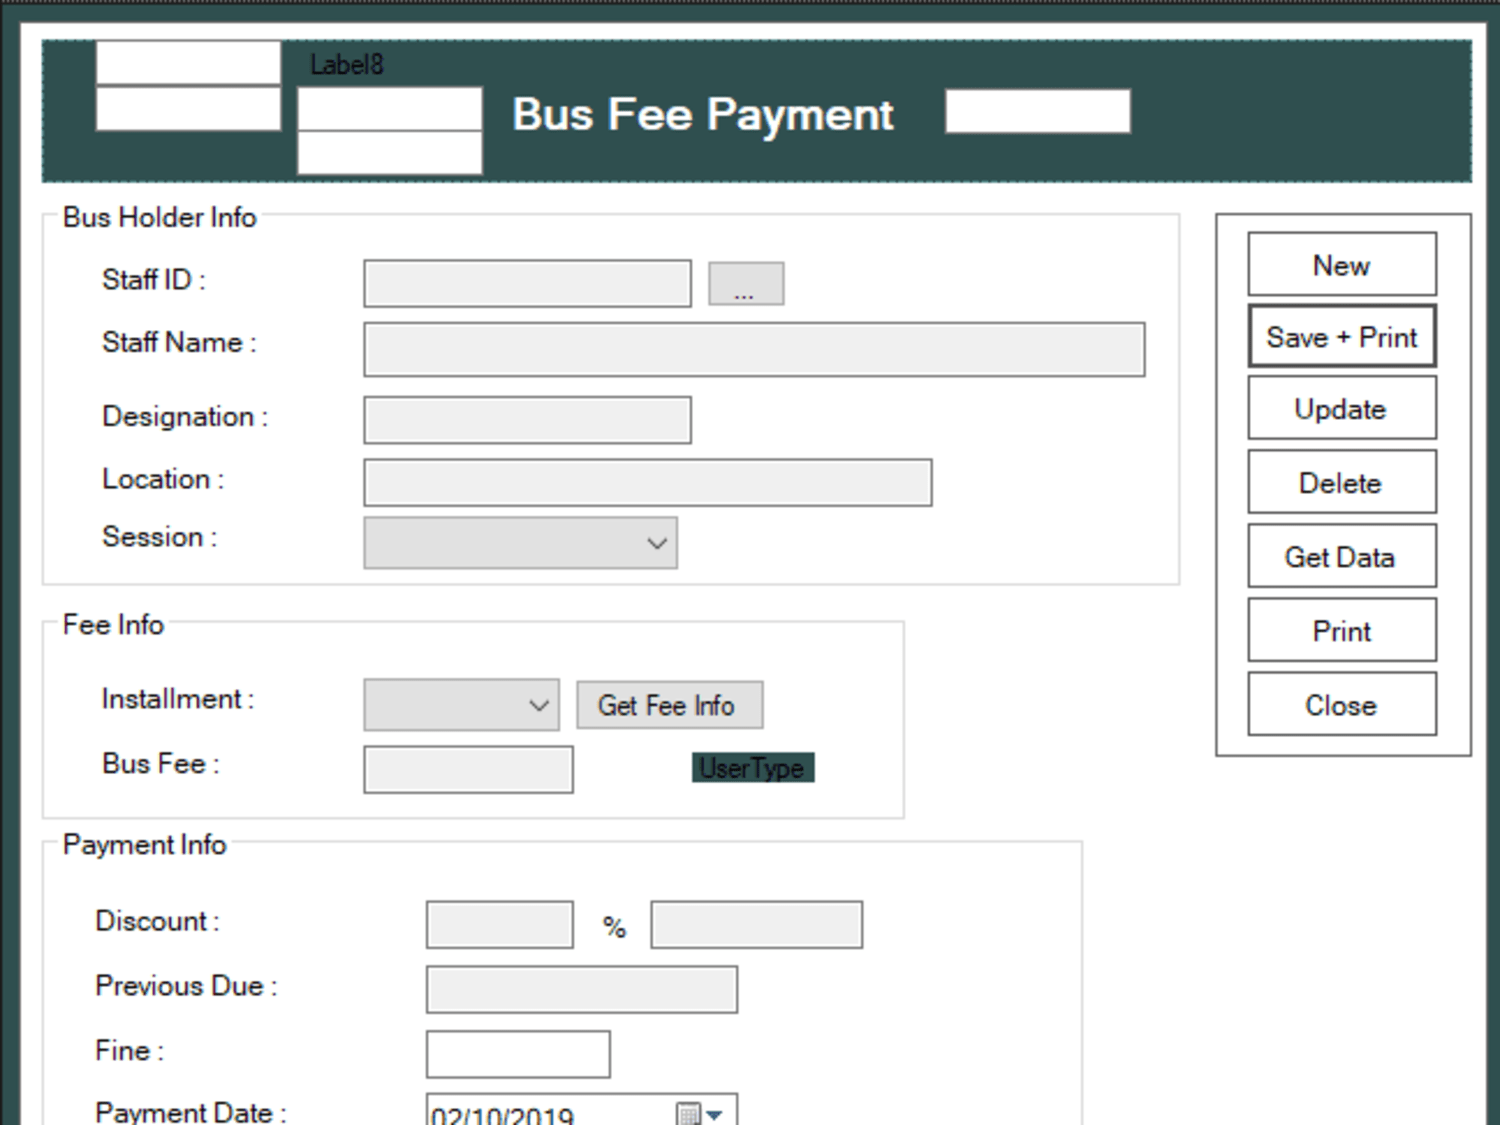Click the Close button in side panel
The height and width of the screenshot is (1125, 1500).
1342,704
